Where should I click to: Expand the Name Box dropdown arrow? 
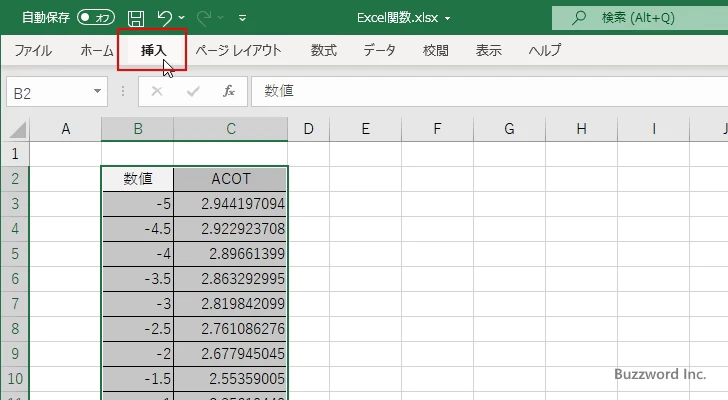click(97, 91)
